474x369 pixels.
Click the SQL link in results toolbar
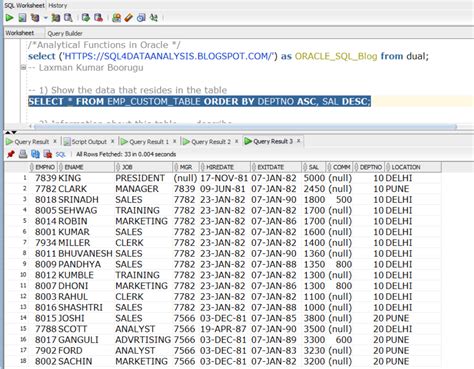click(60, 154)
